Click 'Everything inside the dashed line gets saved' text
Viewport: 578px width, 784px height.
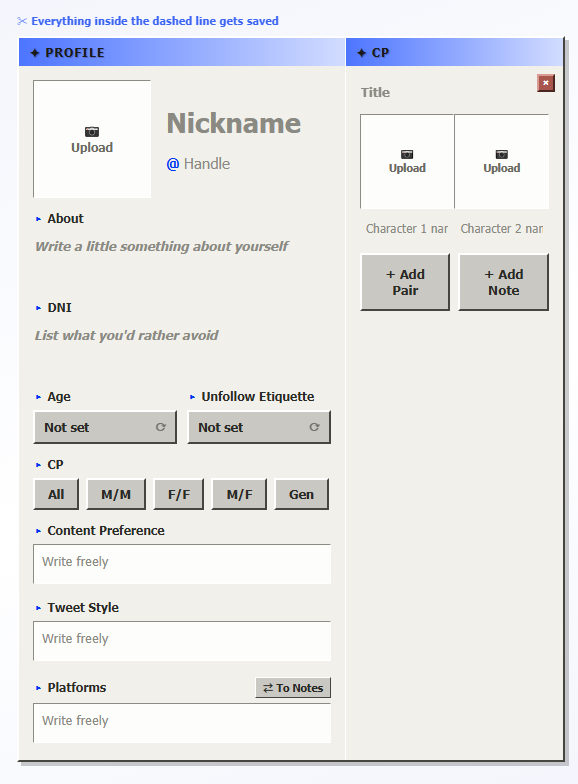point(155,21)
